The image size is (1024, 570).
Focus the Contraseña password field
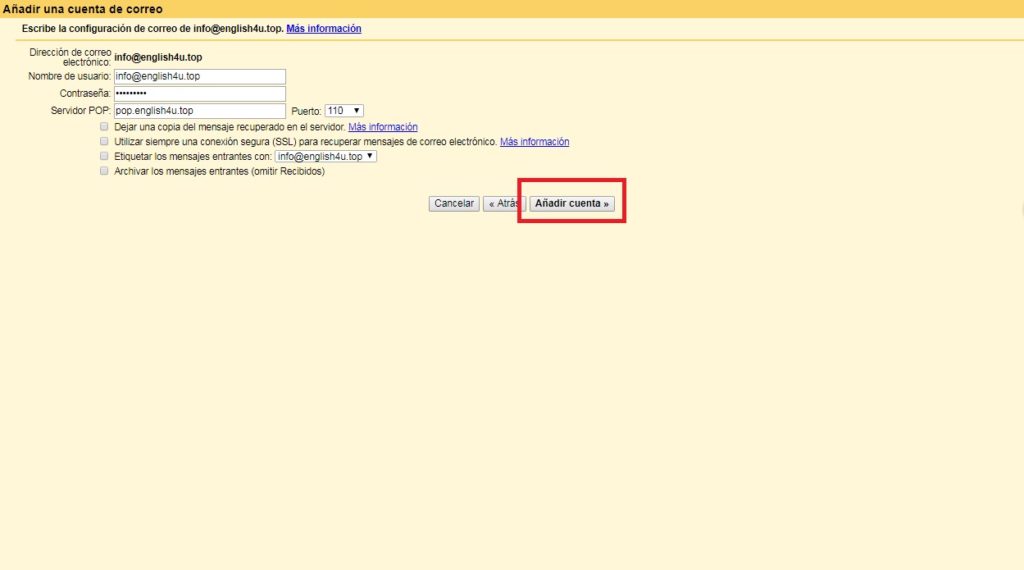(200, 93)
